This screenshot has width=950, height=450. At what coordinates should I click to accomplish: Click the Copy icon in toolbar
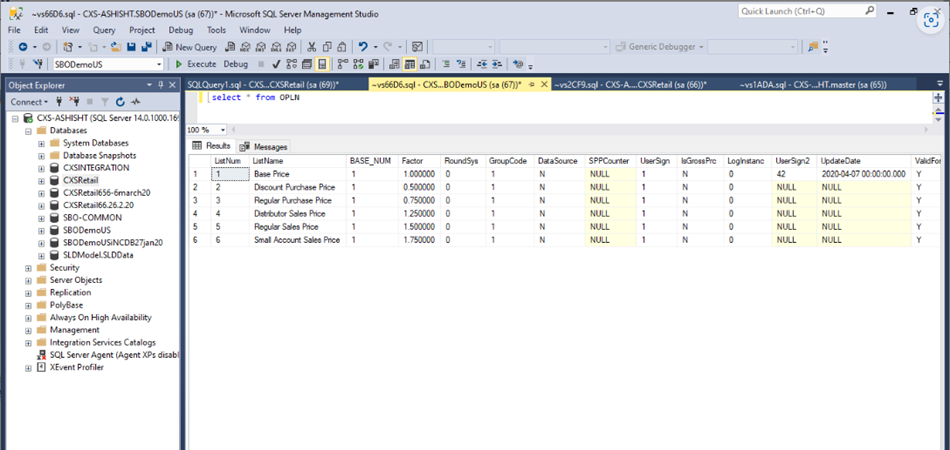pos(327,47)
